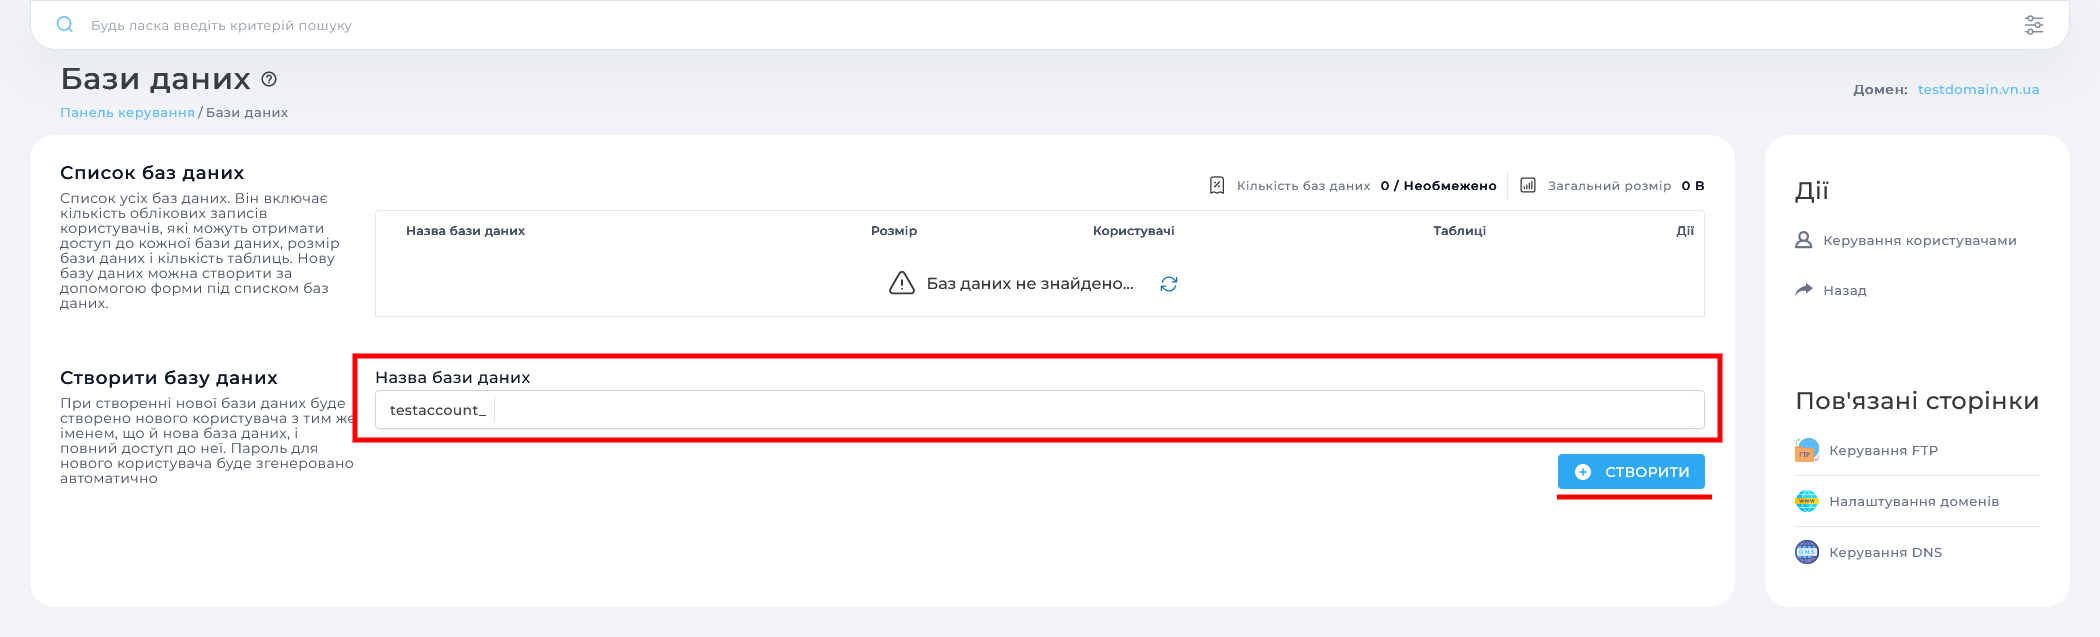Sort by Назва бази даних column header
Viewport: 2100px width, 637px height.
[x=465, y=231]
